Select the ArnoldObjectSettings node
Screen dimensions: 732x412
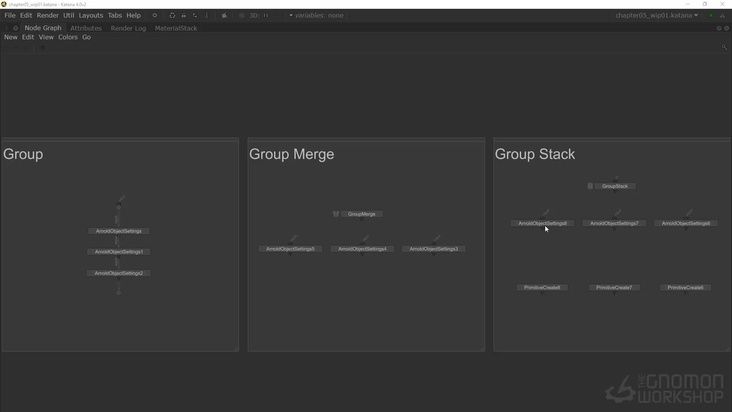pyautogui.click(x=119, y=231)
